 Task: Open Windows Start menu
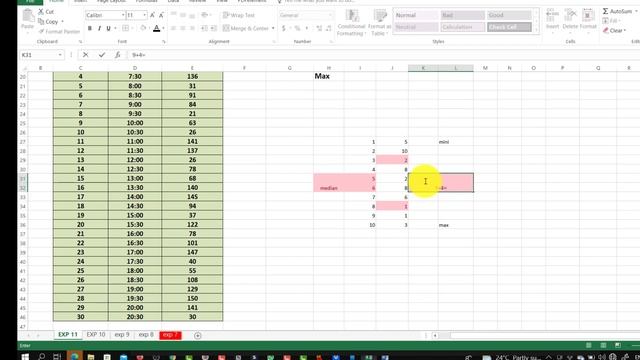click(x=25, y=357)
